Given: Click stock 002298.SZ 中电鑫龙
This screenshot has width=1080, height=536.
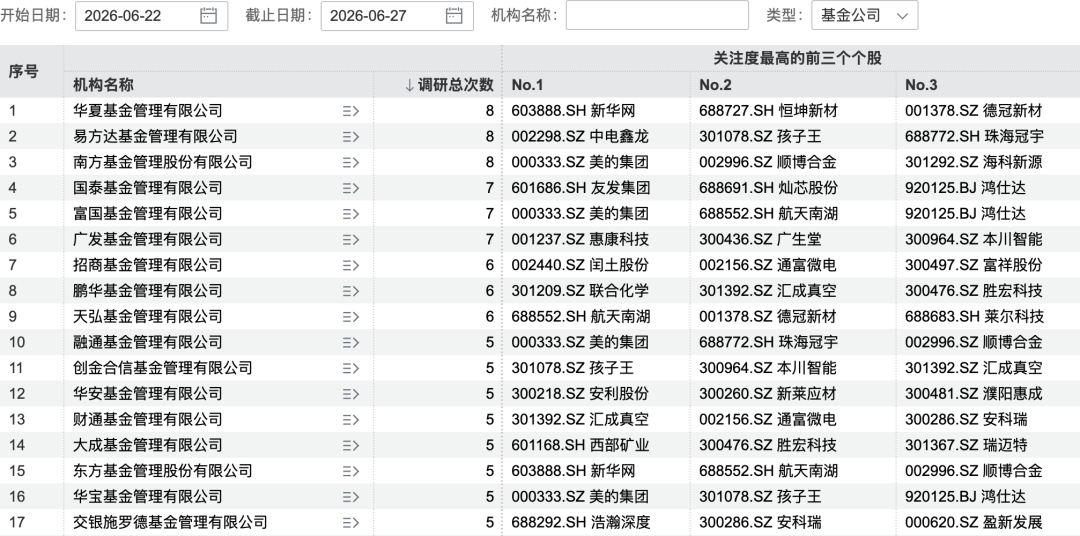Looking at the screenshot, I should click(x=580, y=136).
